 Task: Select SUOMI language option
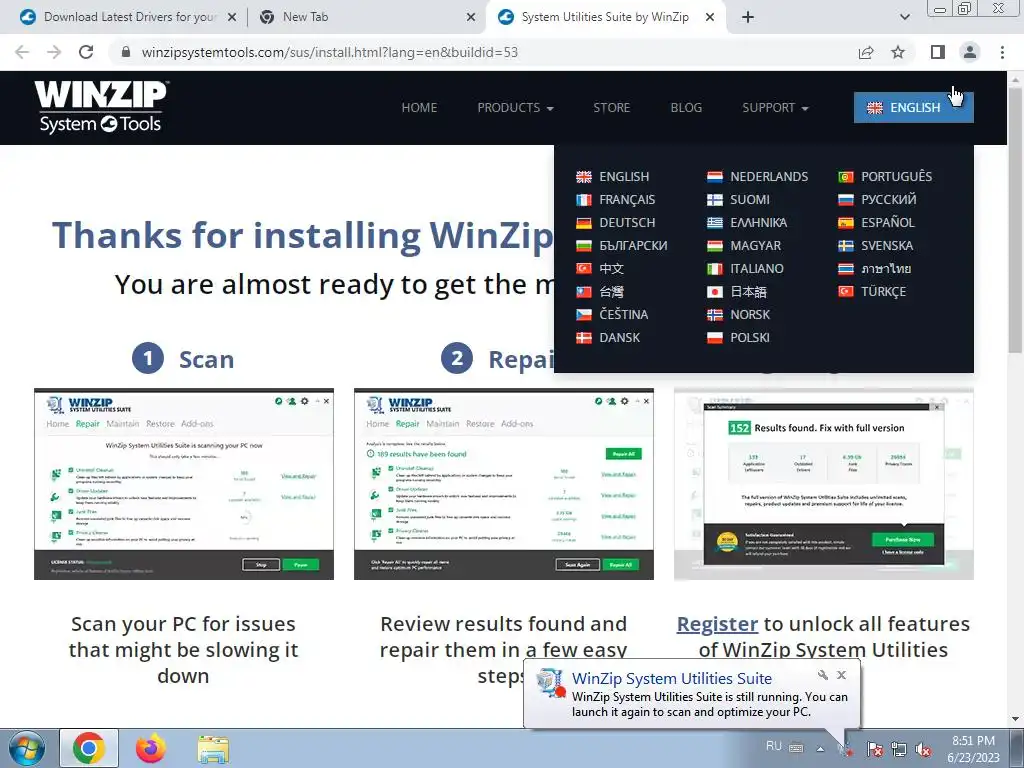point(739,199)
